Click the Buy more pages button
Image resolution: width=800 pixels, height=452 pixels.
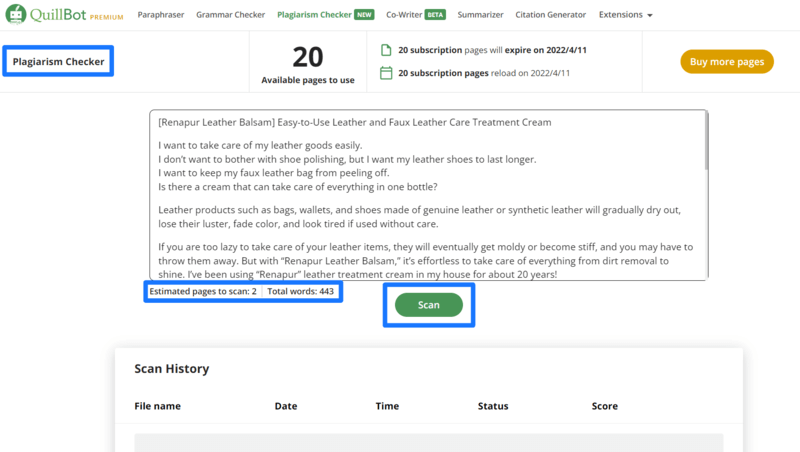coord(727,62)
